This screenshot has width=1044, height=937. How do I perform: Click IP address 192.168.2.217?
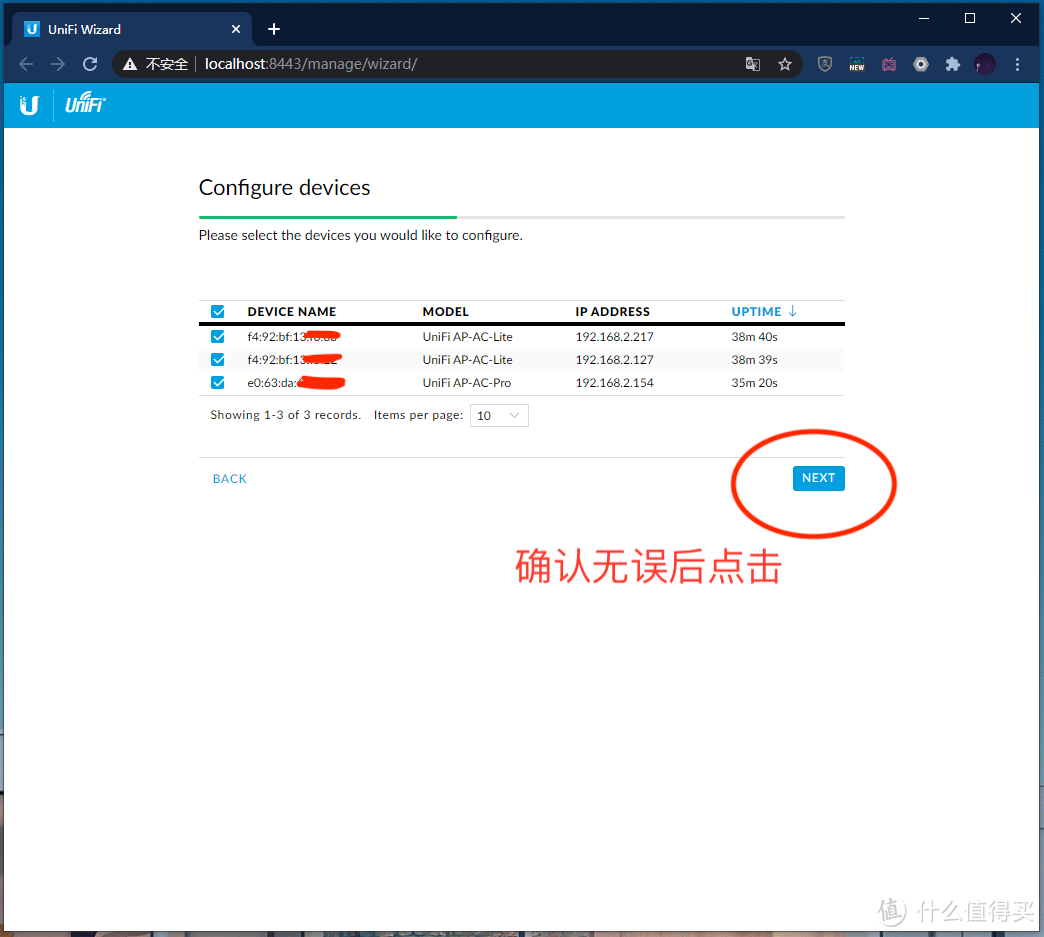(x=615, y=337)
